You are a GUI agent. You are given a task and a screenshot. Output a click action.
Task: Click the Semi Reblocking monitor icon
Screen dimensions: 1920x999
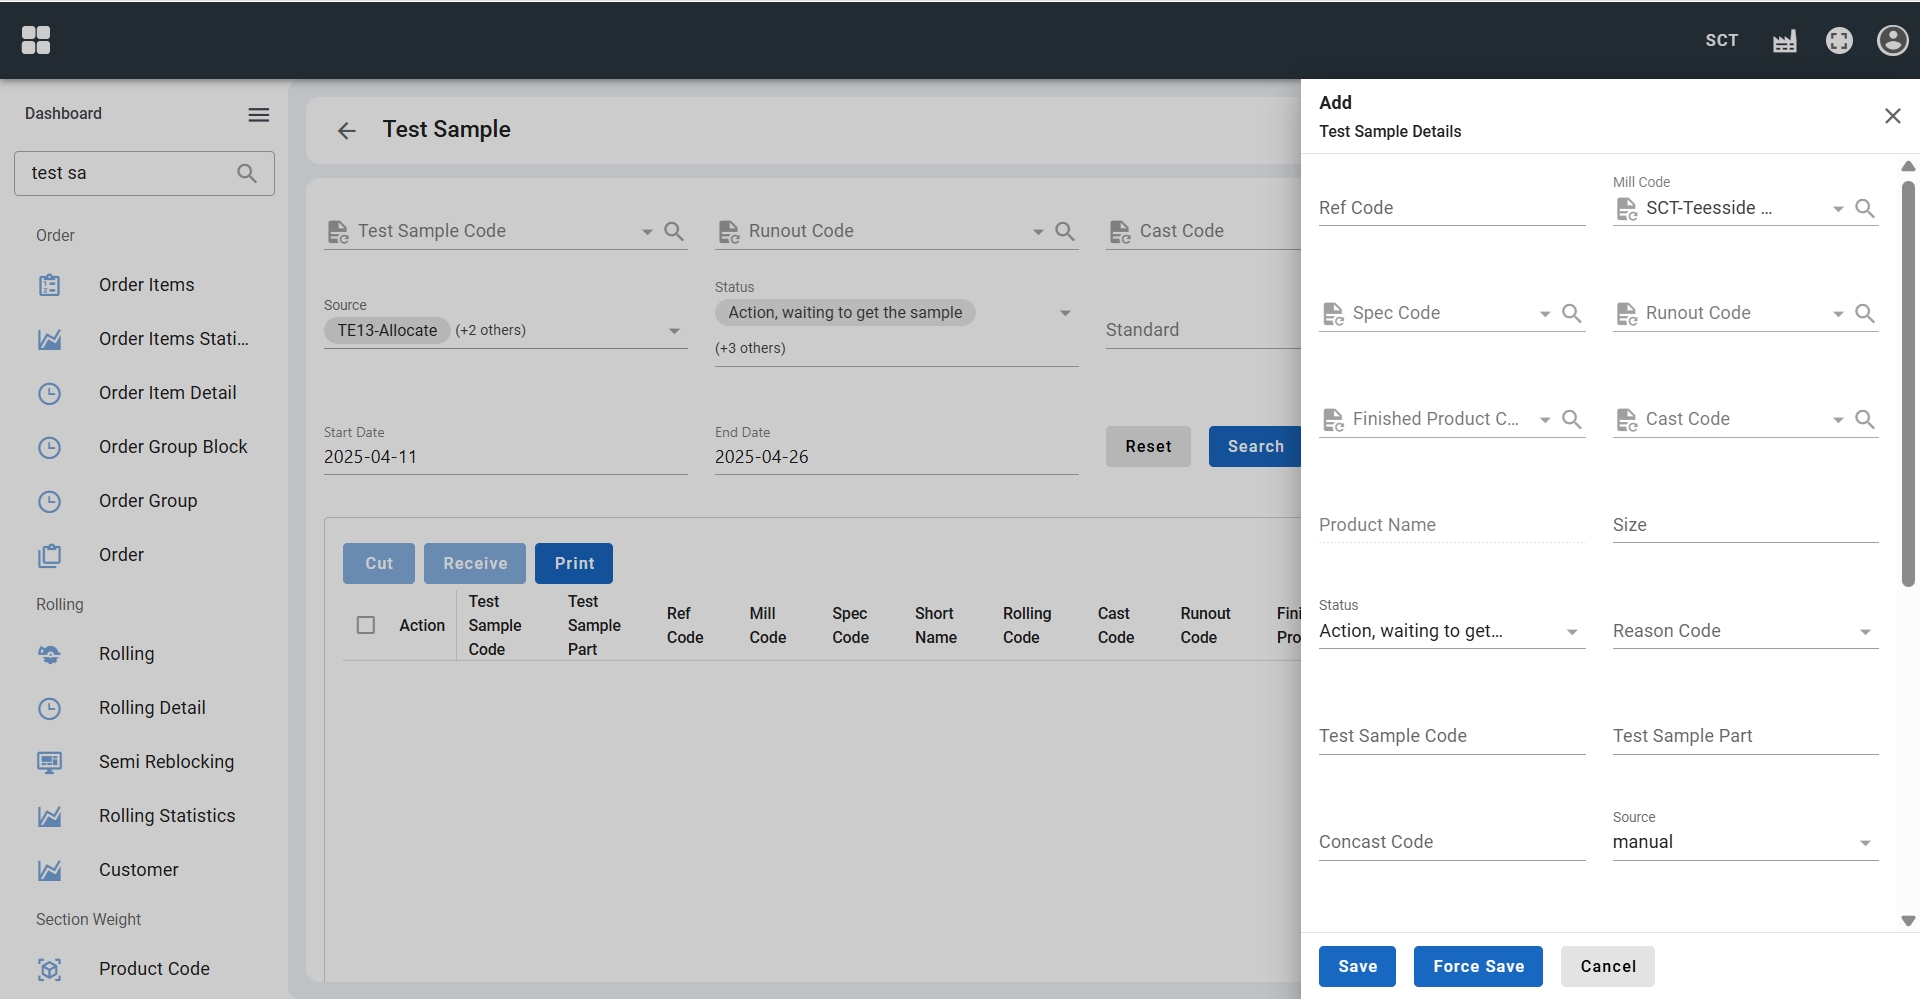coord(49,762)
